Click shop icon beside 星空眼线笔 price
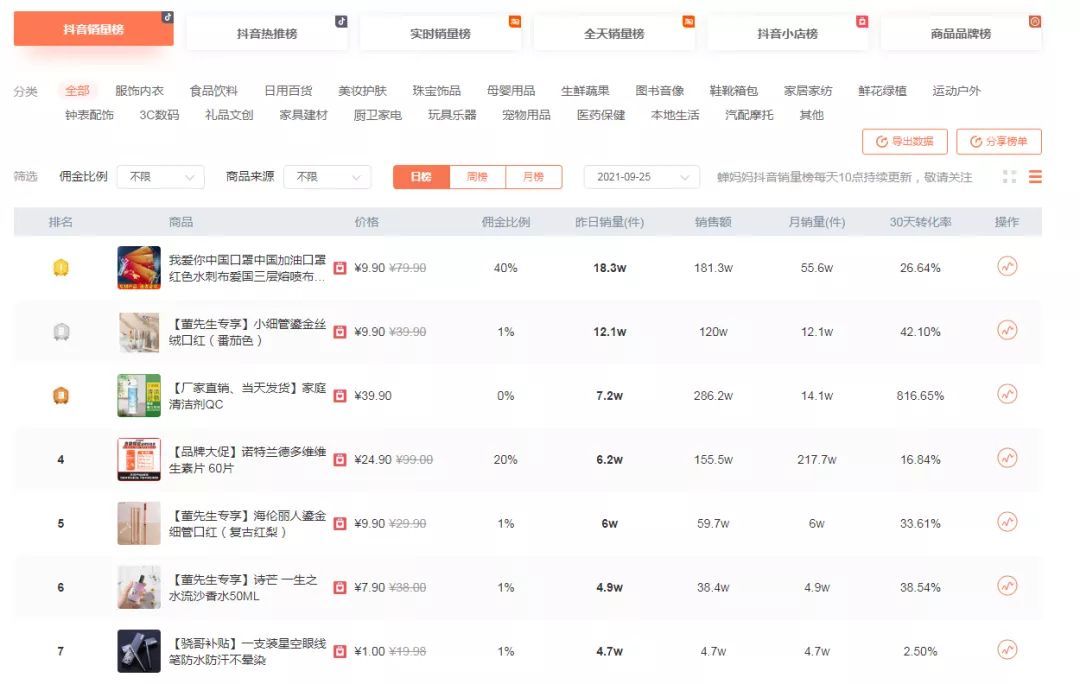 click(x=340, y=652)
